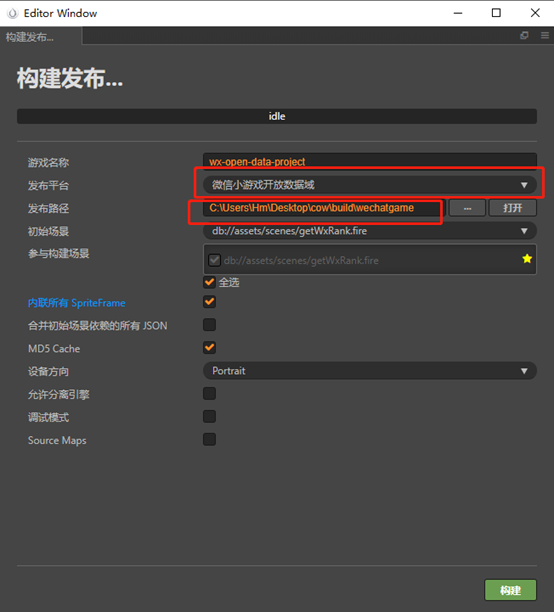Click the yellow star initial scene marker
This screenshot has height=612, width=554.
point(527,258)
